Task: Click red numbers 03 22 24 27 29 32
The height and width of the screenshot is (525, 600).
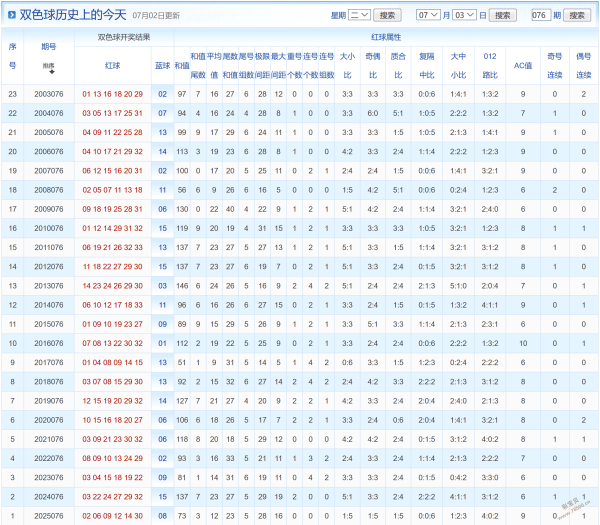Action: coord(112,497)
